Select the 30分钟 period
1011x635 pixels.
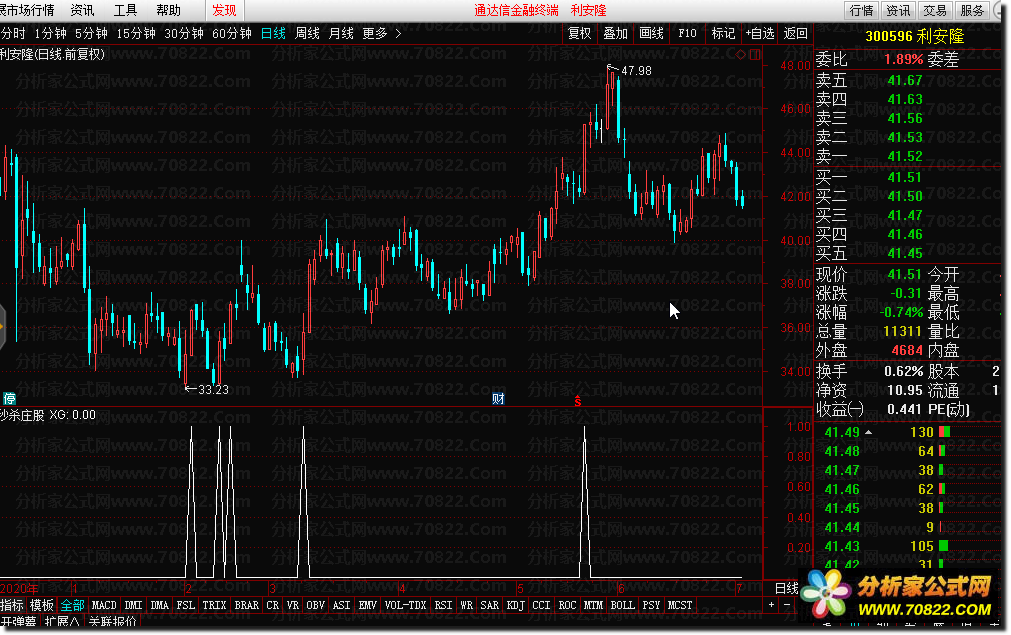(x=184, y=34)
